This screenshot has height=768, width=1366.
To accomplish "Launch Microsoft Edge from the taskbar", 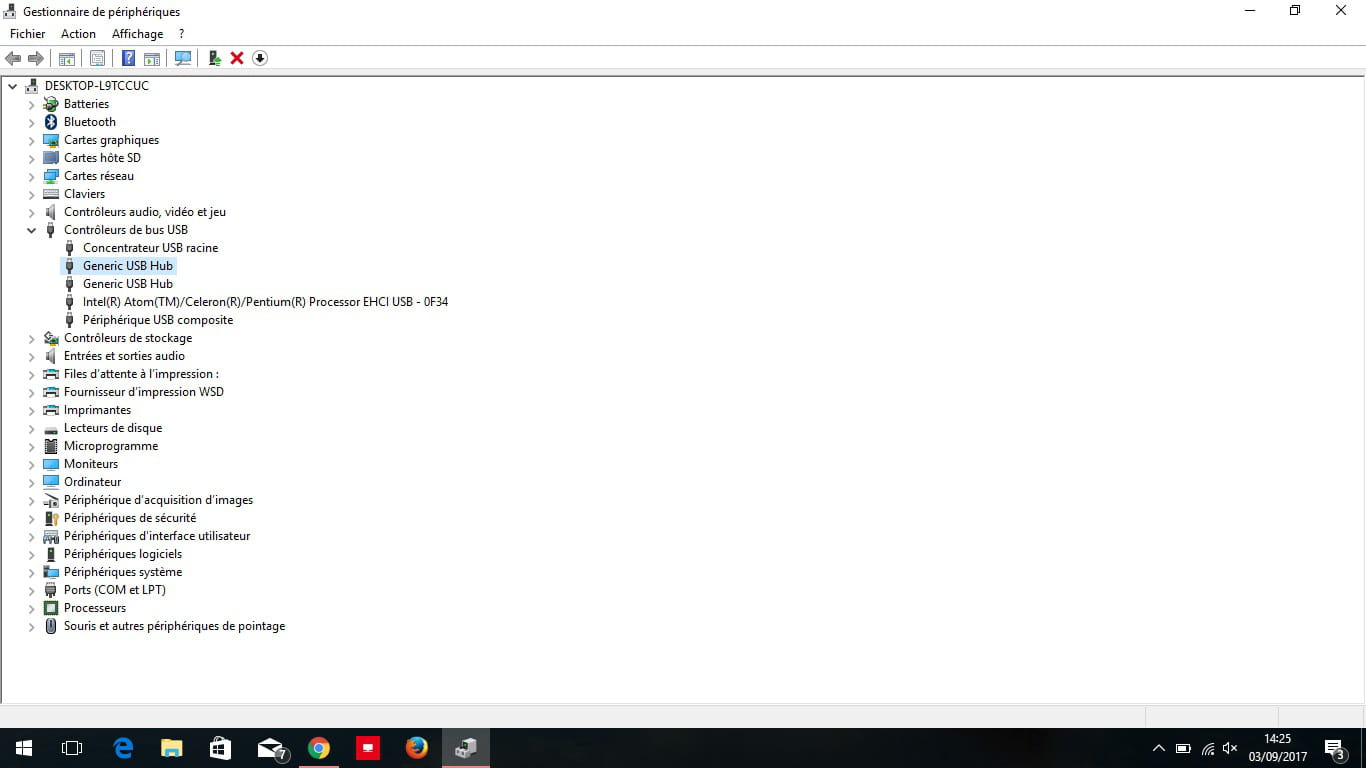I will [123, 748].
